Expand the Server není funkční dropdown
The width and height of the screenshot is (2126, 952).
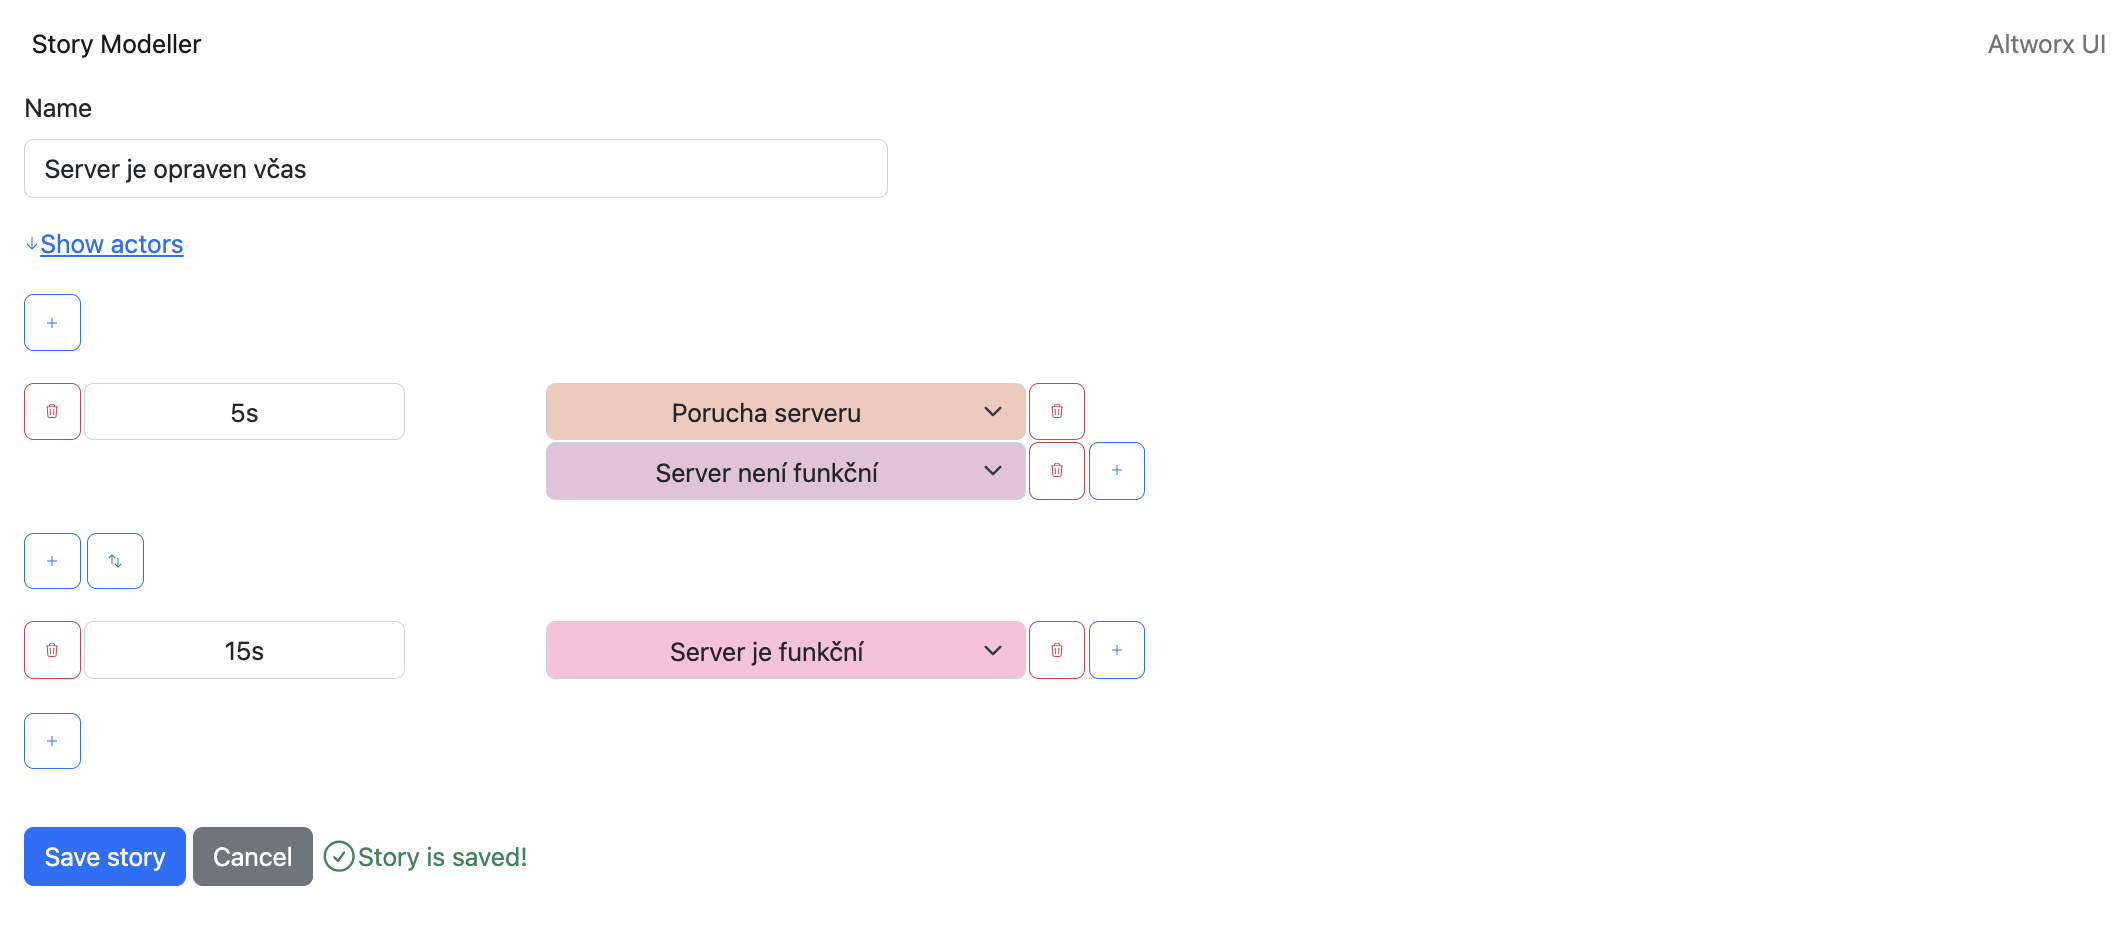(785, 471)
